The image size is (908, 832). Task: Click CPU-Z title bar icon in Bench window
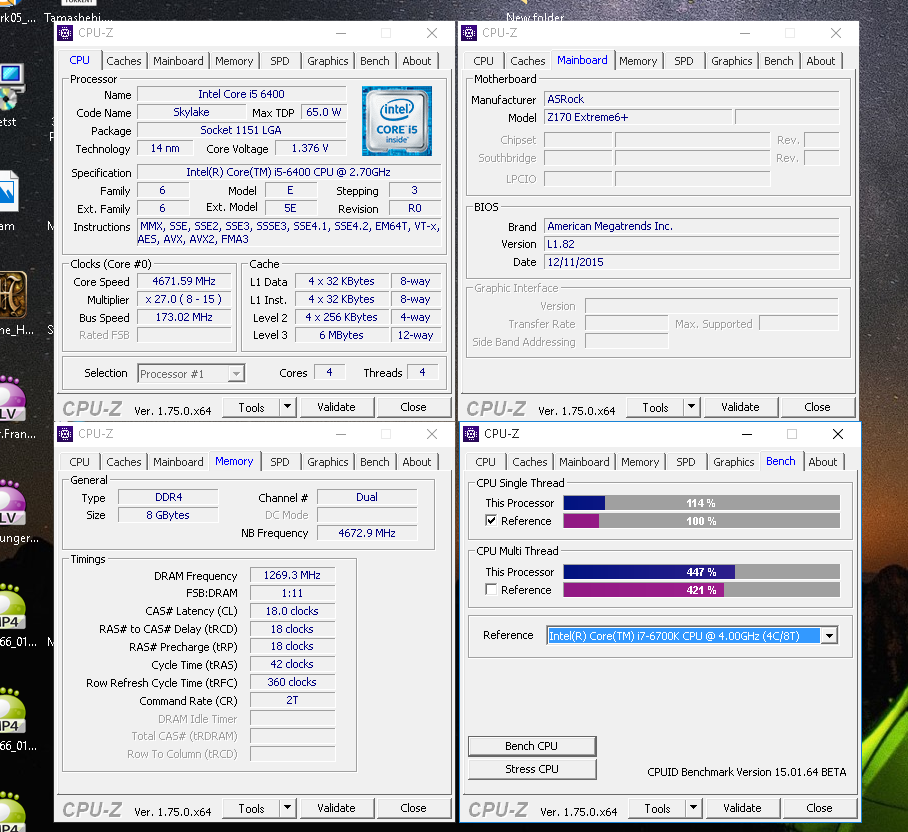coord(470,434)
